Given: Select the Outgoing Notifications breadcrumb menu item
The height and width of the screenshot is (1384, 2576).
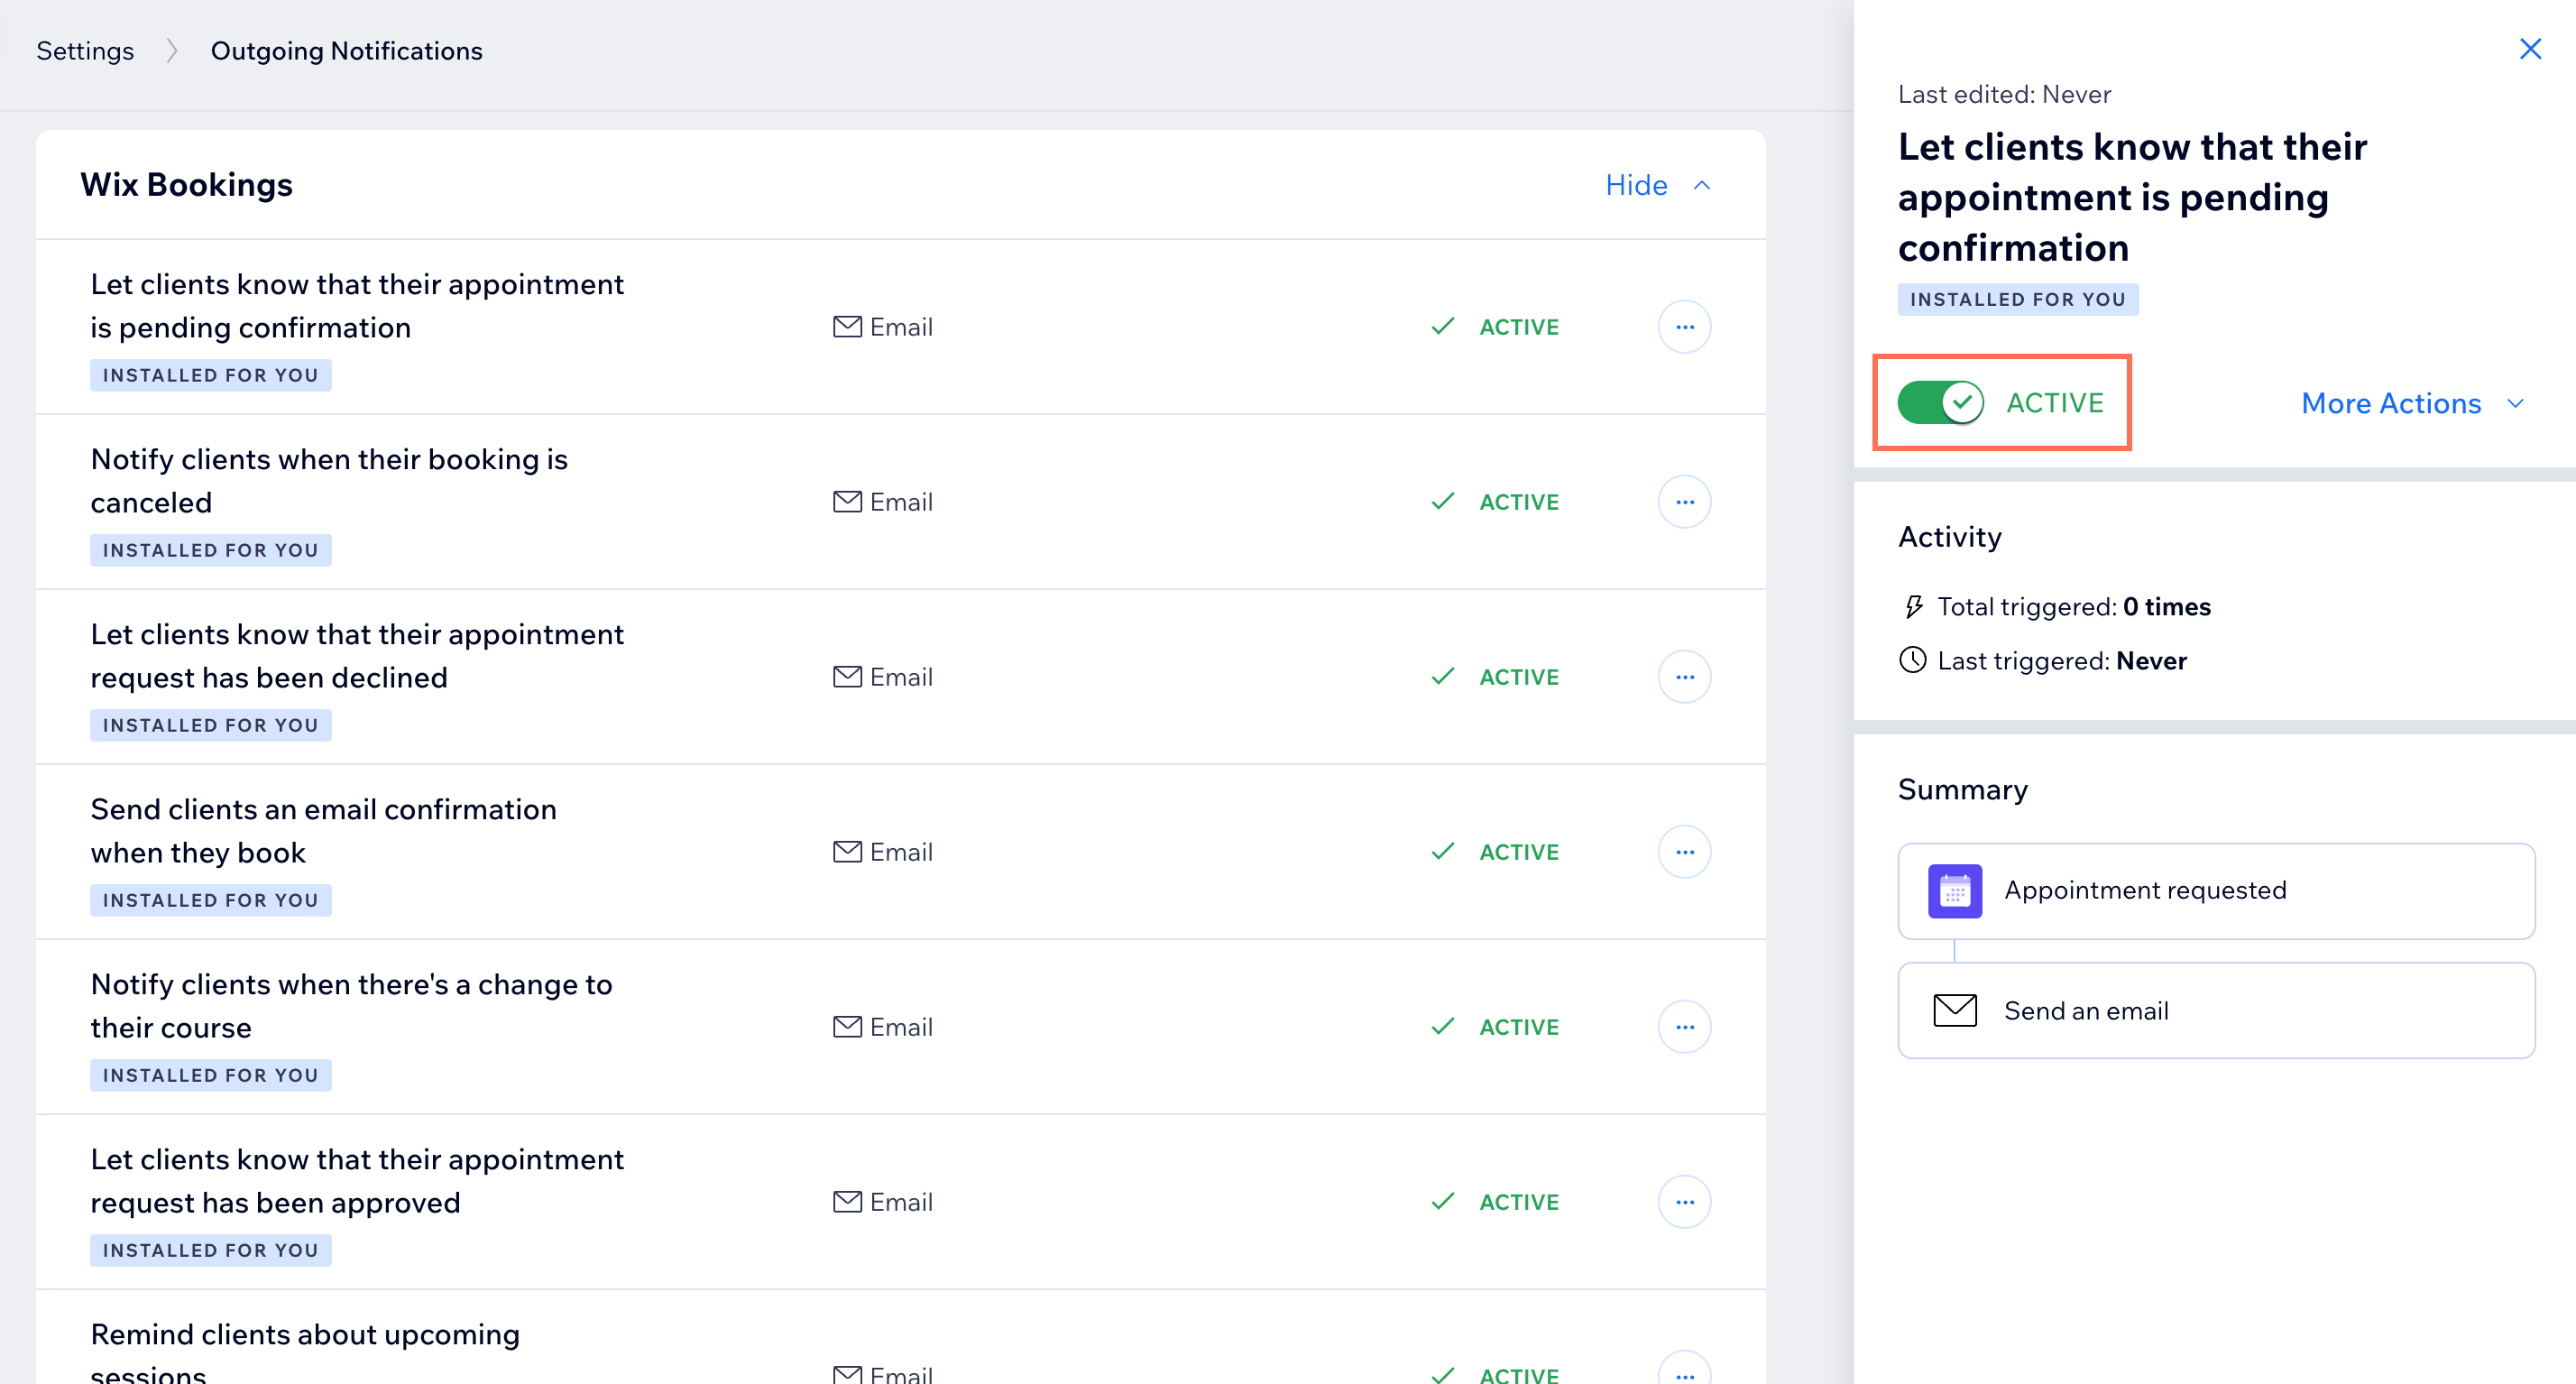Looking at the screenshot, I should pyautogui.click(x=345, y=51).
